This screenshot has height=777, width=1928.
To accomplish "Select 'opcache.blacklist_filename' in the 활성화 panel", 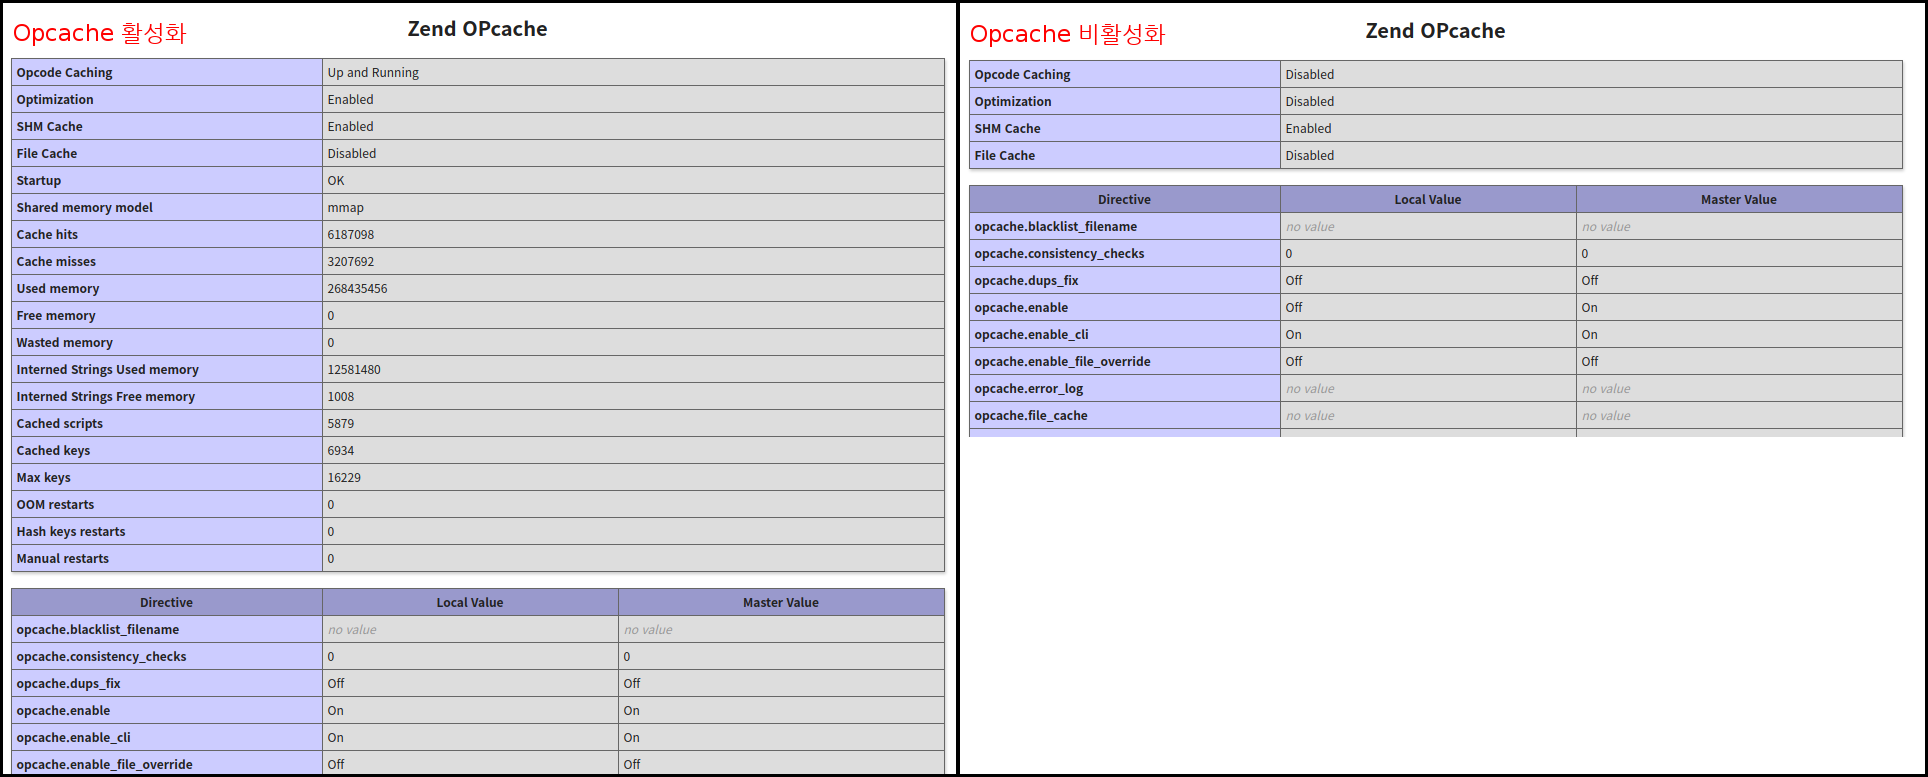I will [98, 629].
